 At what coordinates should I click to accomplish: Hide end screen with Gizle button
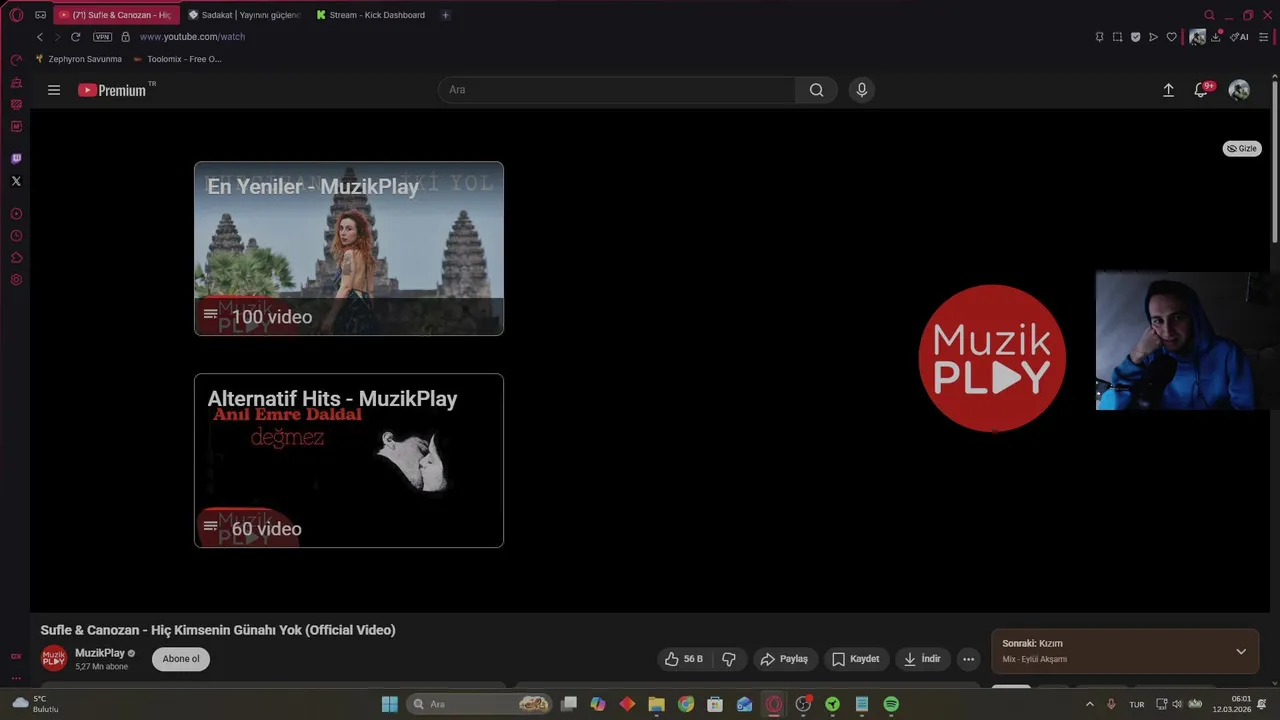(1242, 148)
